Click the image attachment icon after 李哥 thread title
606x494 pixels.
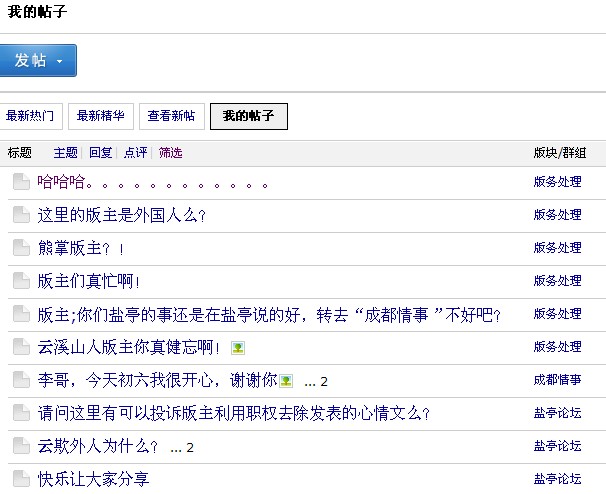(287, 381)
